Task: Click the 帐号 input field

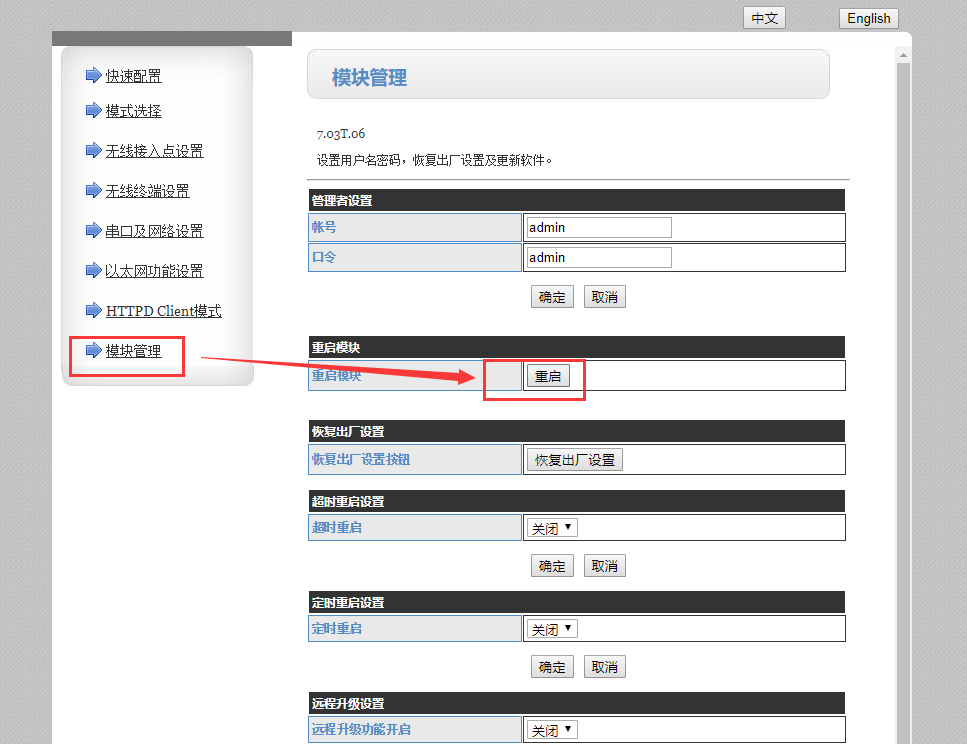Action: (x=599, y=227)
